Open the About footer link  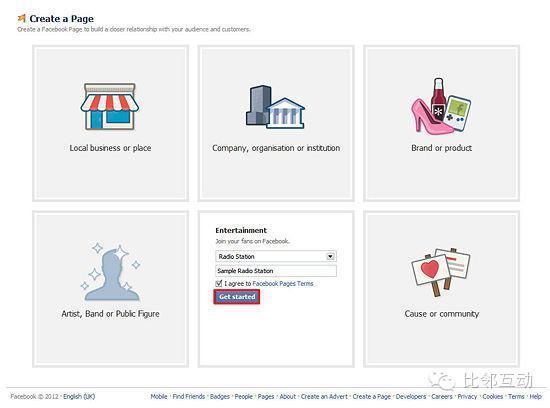click(288, 396)
